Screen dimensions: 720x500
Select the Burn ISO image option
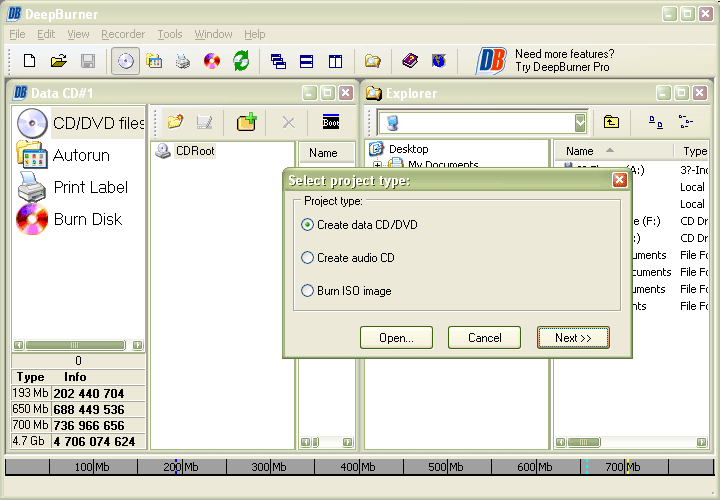pyautogui.click(x=308, y=291)
